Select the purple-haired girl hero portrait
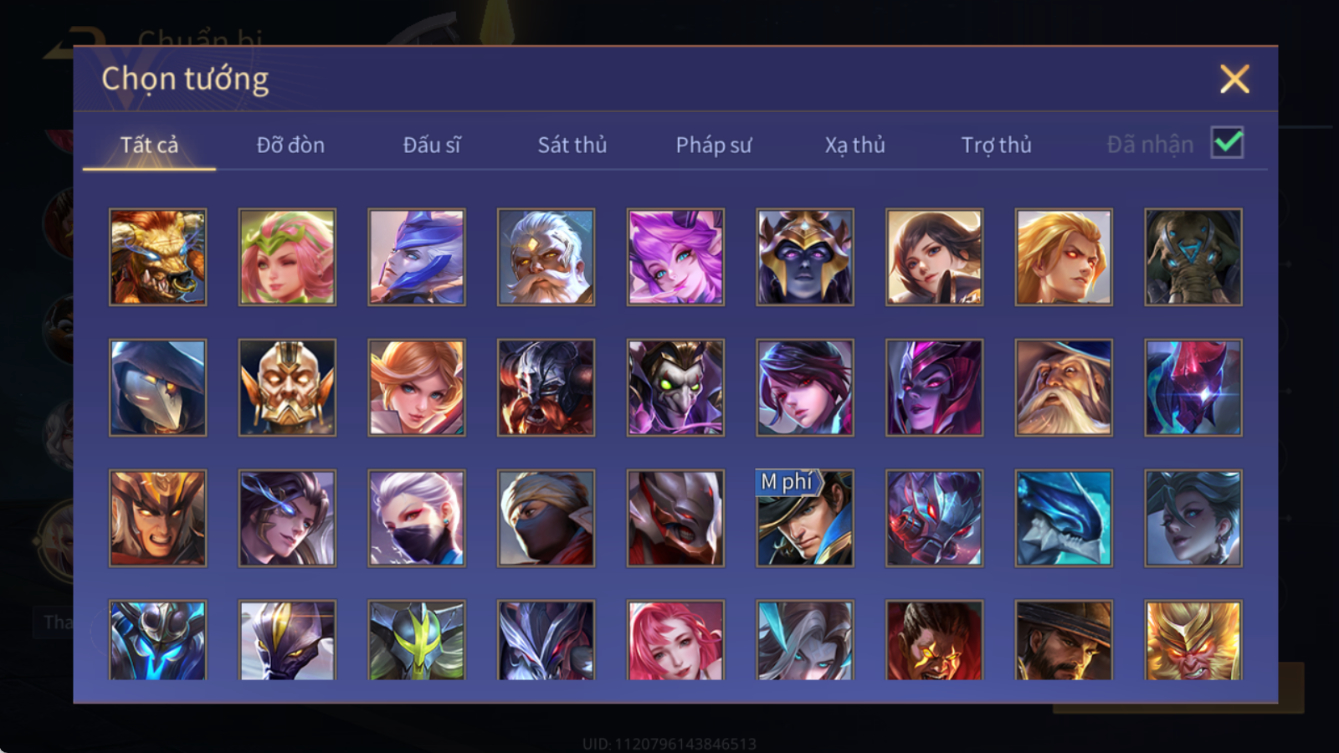 675,257
